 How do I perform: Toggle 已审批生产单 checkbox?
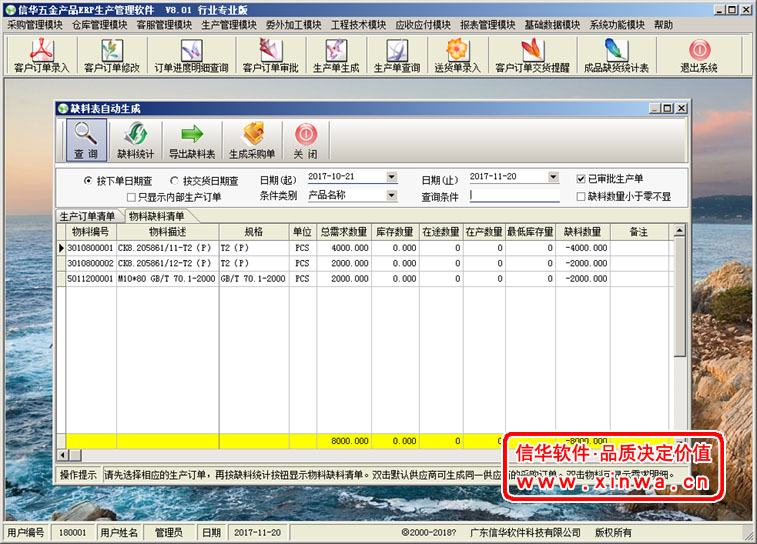coord(581,179)
